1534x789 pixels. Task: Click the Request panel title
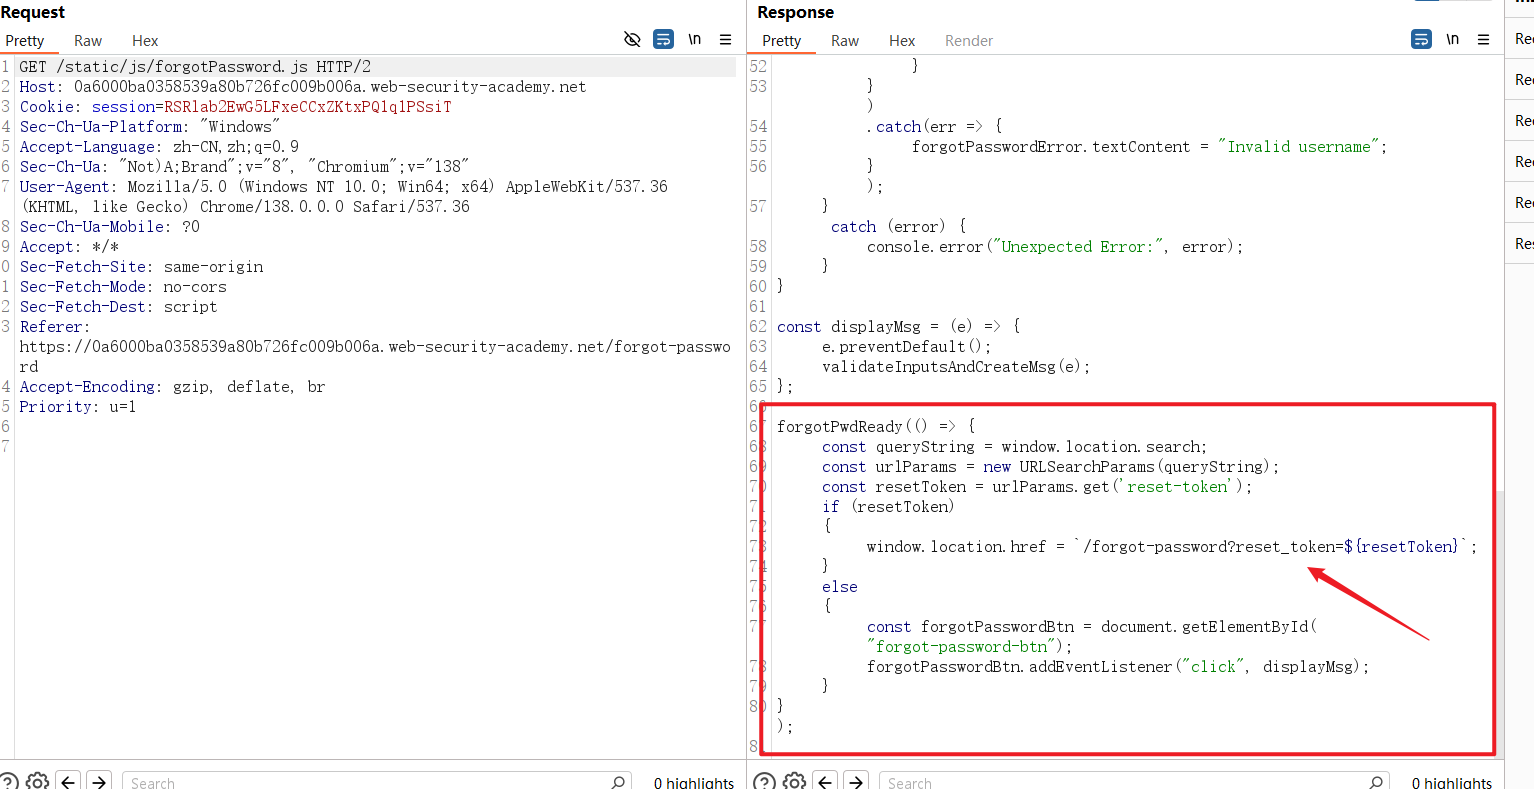tap(33, 12)
